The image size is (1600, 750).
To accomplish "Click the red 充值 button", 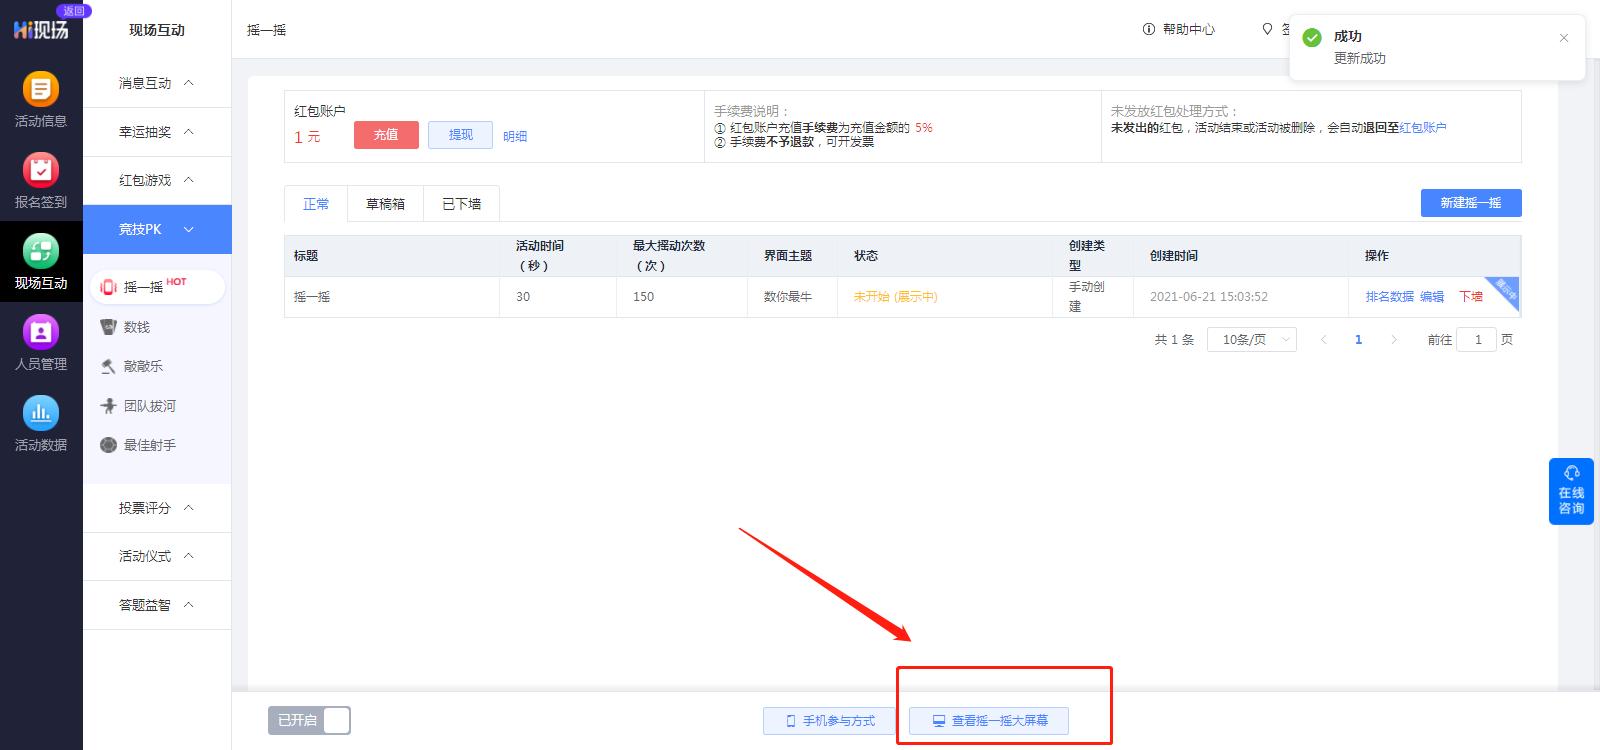I will (x=386, y=135).
